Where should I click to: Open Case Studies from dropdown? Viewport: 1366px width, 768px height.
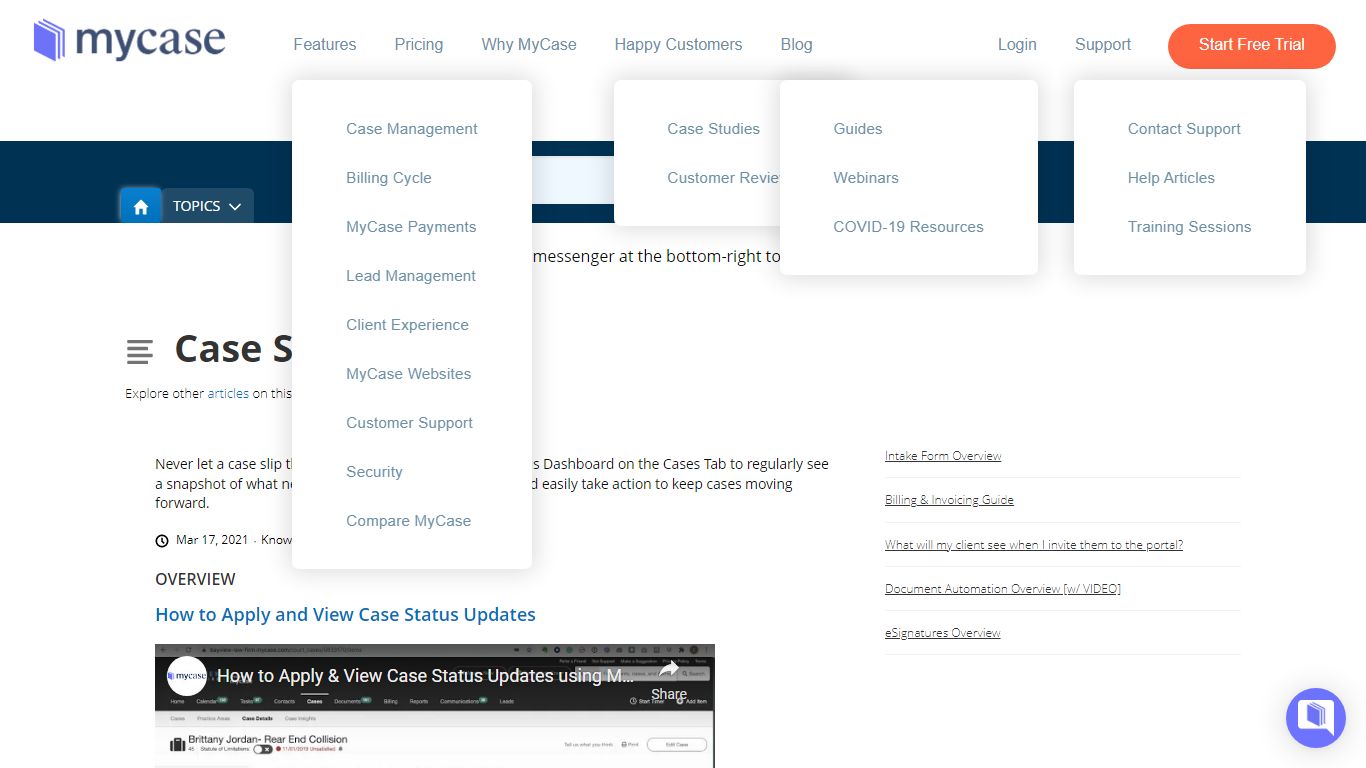pos(714,129)
